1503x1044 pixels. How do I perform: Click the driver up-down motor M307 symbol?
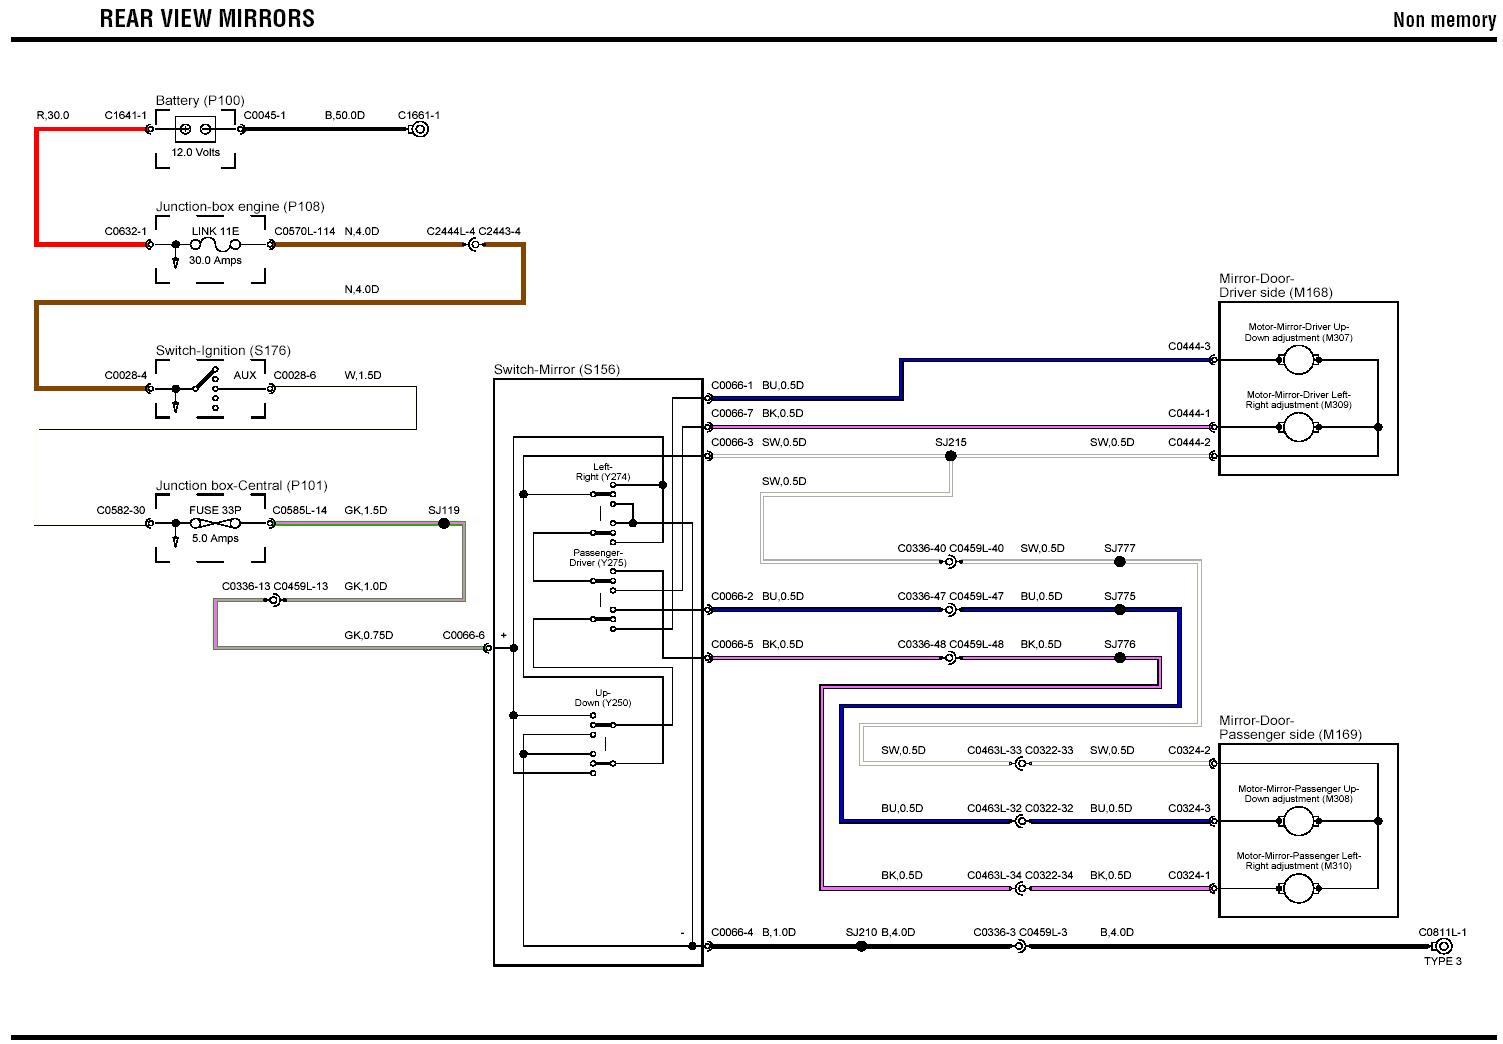click(x=1298, y=360)
